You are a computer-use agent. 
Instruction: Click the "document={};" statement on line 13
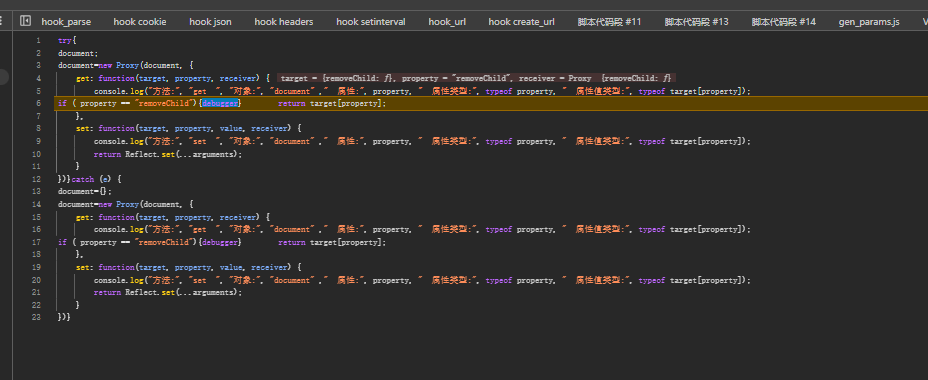click(x=85, y=192)
